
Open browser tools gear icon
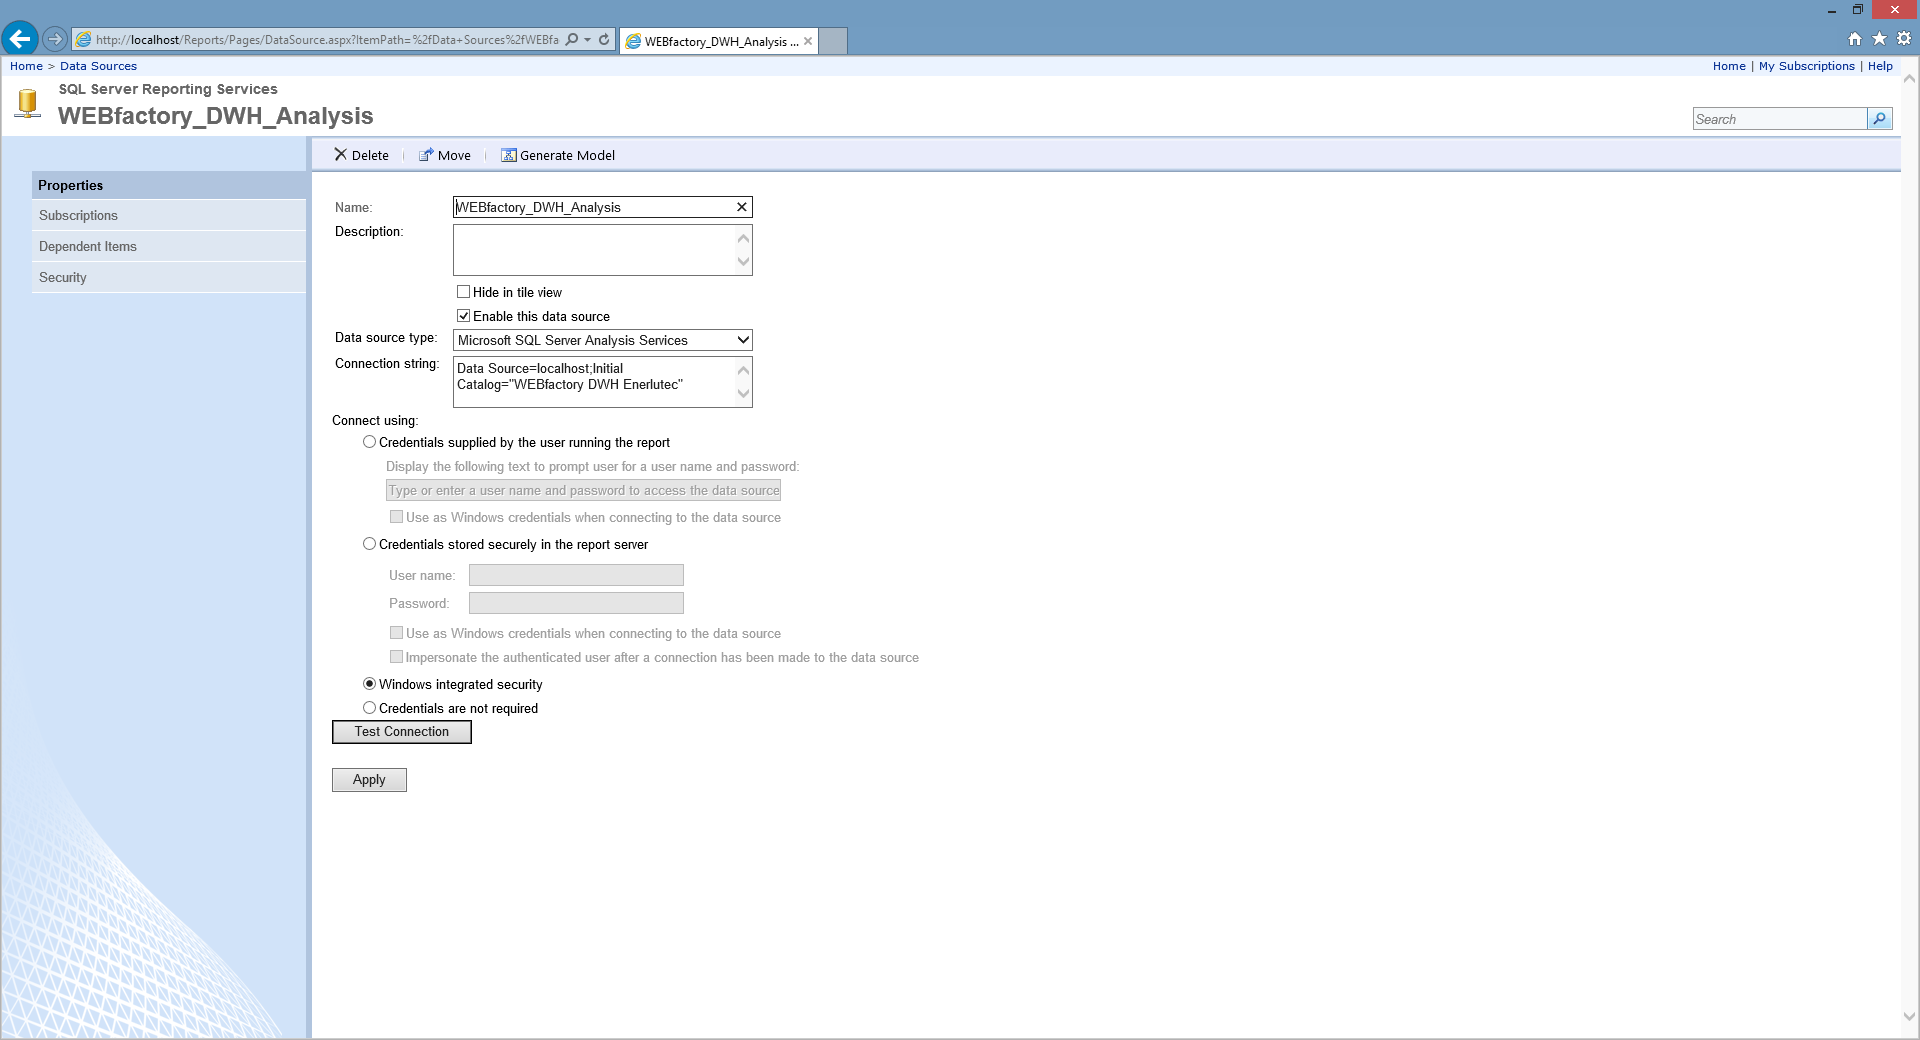coord(1904,39)
